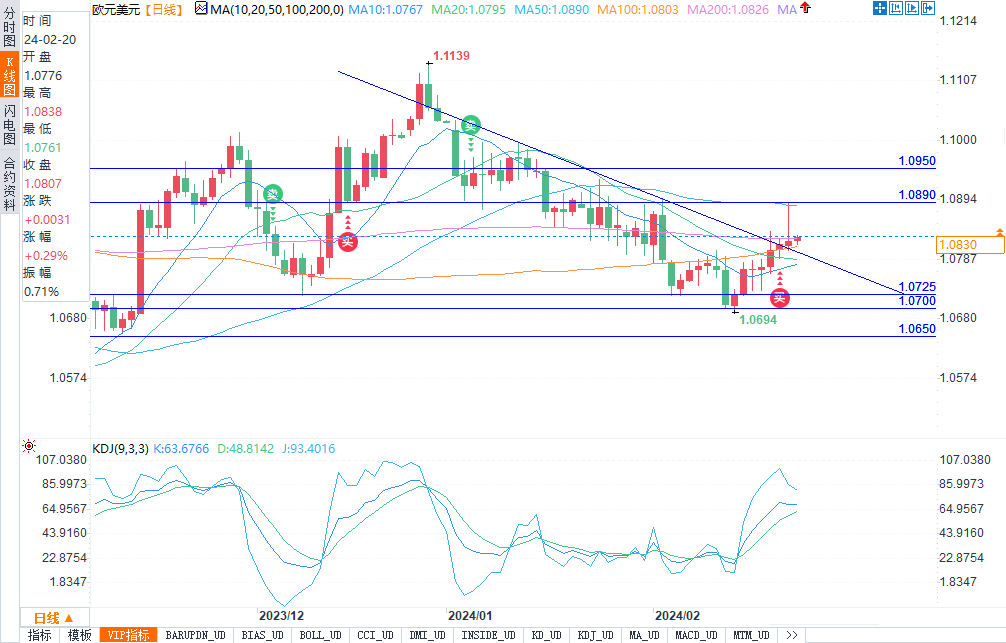Click the red buy marker right of 2023/12
Image resolution: width=1006 pixels, height=643 pixels.
pyautogui.click(x=346, y=241)
